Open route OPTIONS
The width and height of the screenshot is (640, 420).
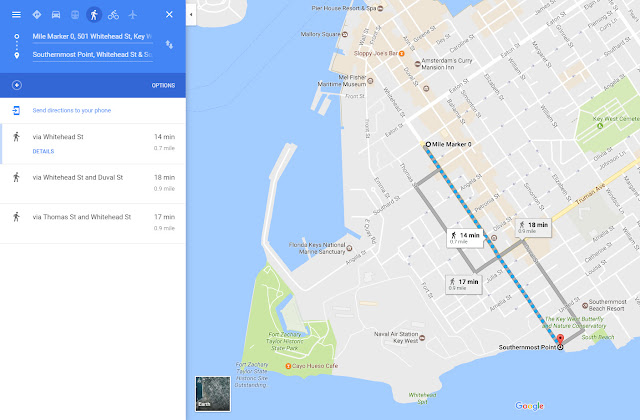point(163,85)
